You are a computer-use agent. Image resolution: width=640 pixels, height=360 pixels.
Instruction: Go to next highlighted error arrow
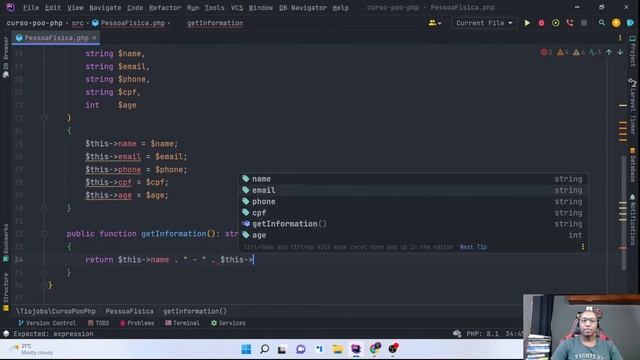tap(620, 52)
